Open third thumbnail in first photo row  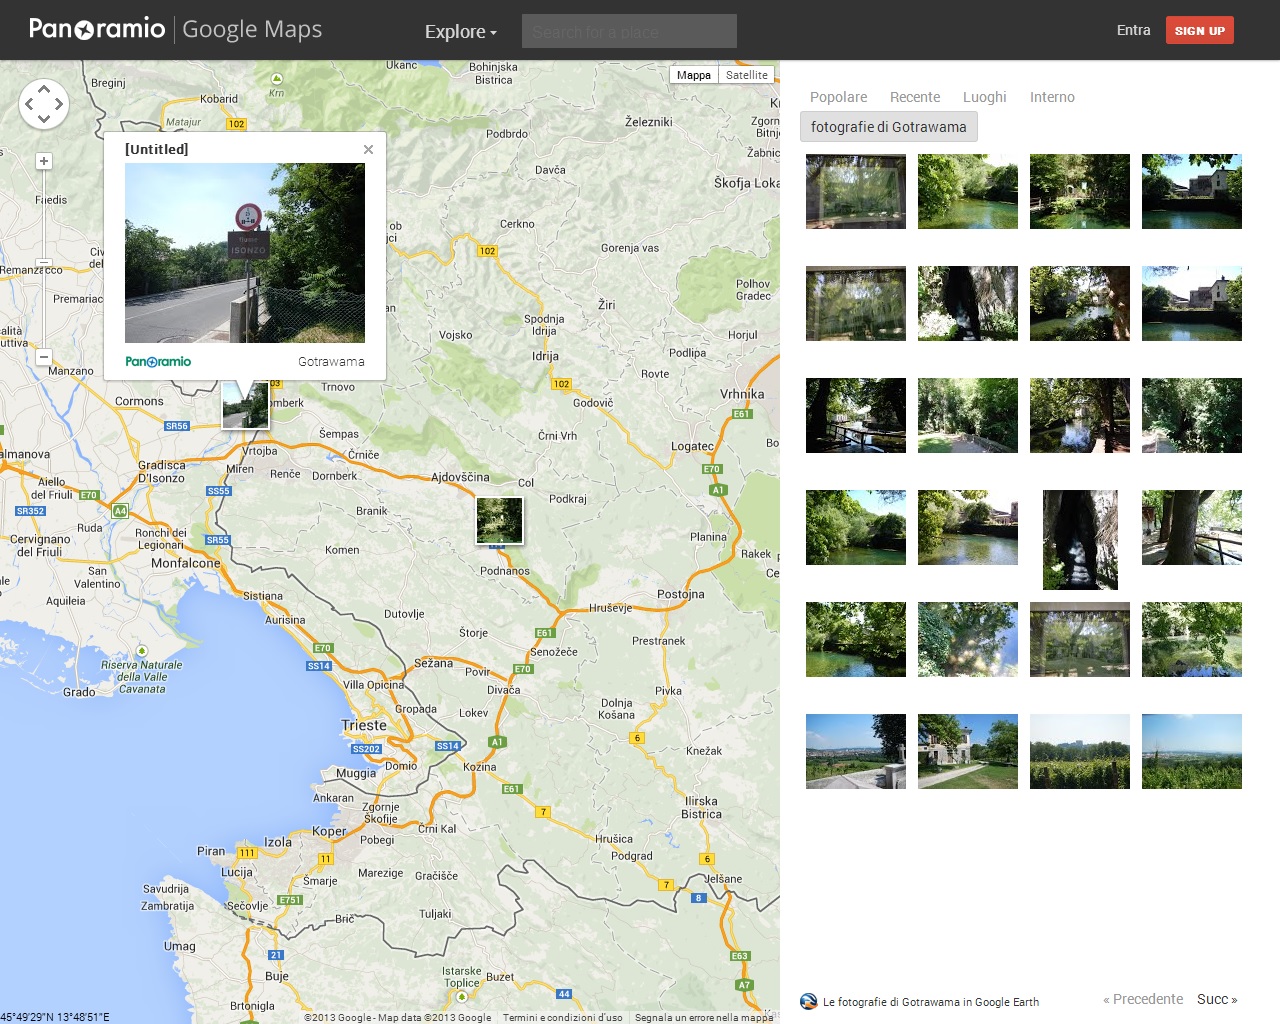tap(1080, 191)
